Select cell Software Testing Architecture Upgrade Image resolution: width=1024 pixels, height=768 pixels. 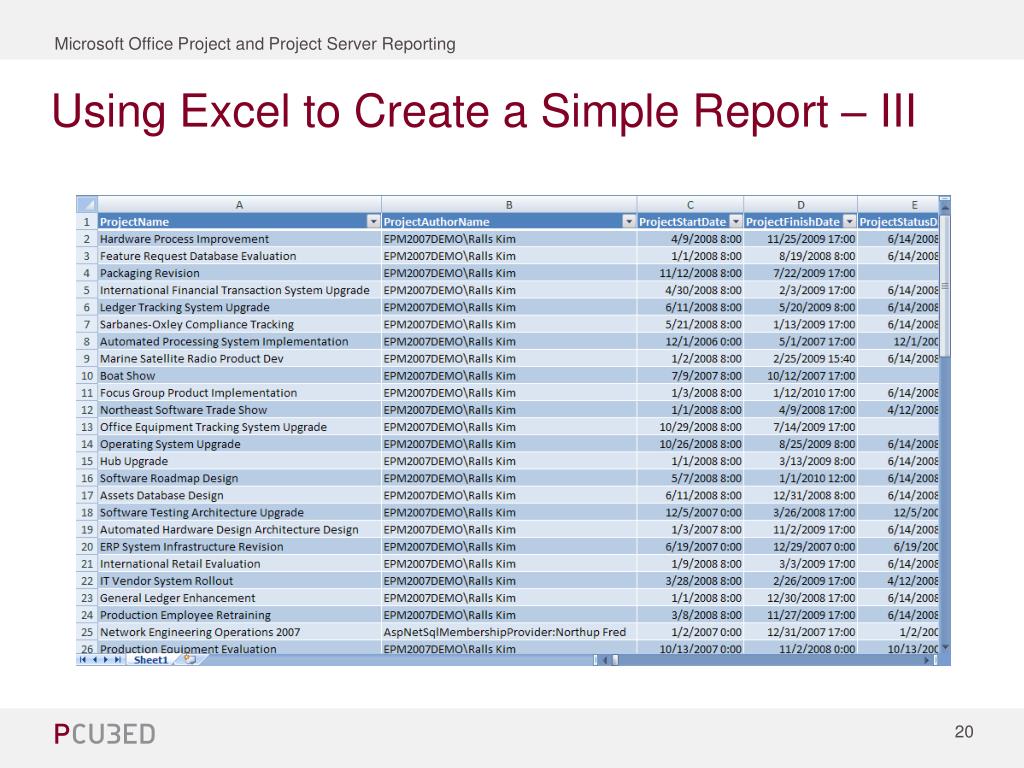[239, 513]
